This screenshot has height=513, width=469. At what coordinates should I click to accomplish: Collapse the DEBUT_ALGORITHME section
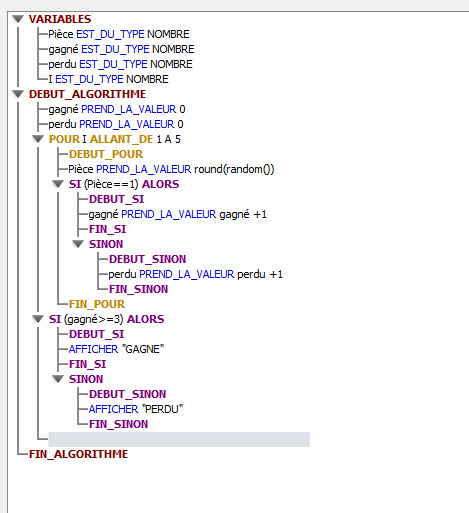click(18, 94)
